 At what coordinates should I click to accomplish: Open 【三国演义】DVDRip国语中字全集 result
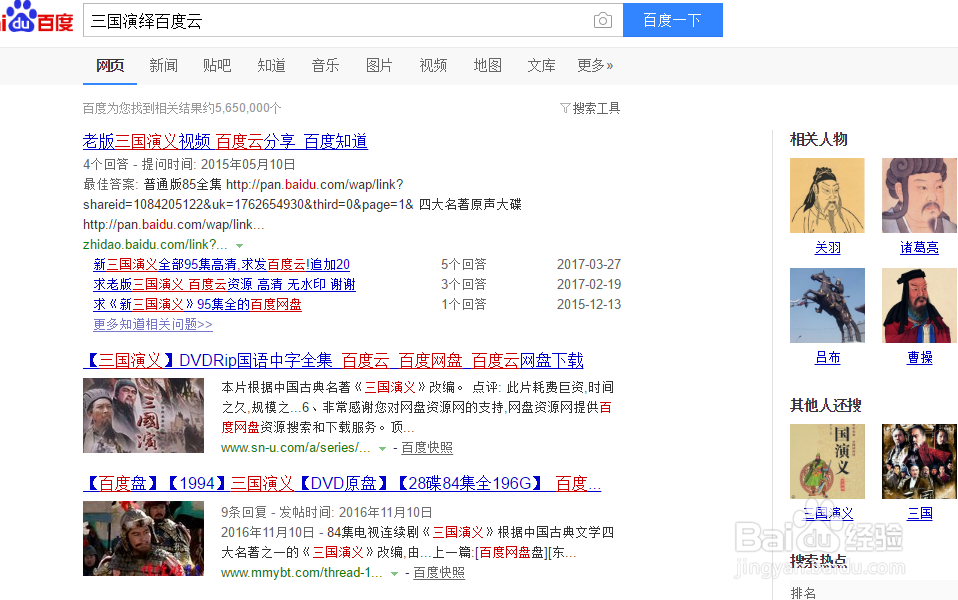(333, 360)
